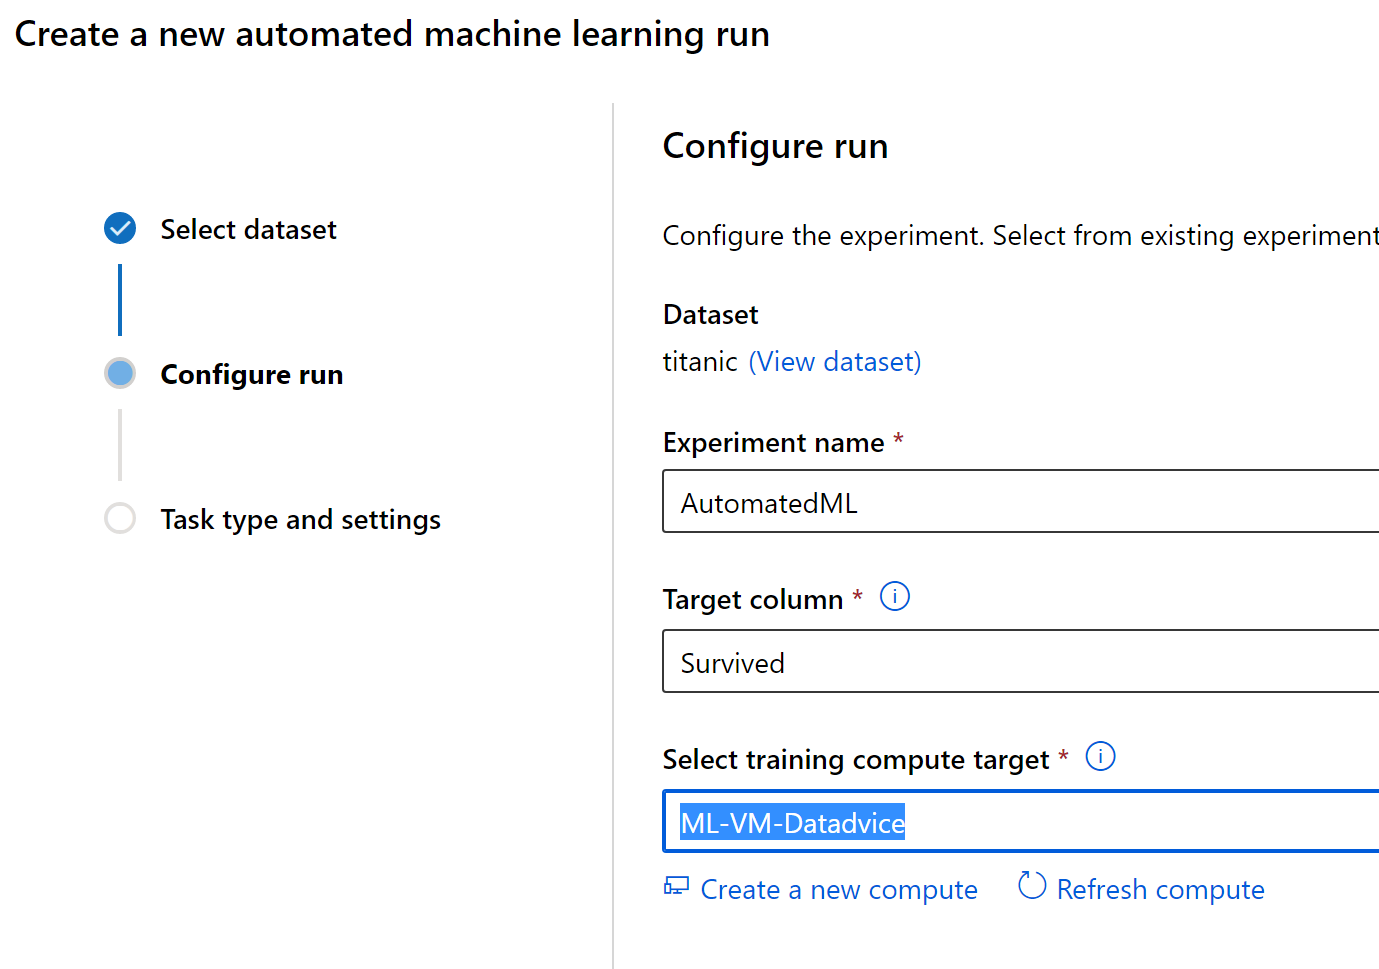Click the Target column info icon
Image resolution: width=1379 pixels, height=969 pixels.
pos(895,596)
